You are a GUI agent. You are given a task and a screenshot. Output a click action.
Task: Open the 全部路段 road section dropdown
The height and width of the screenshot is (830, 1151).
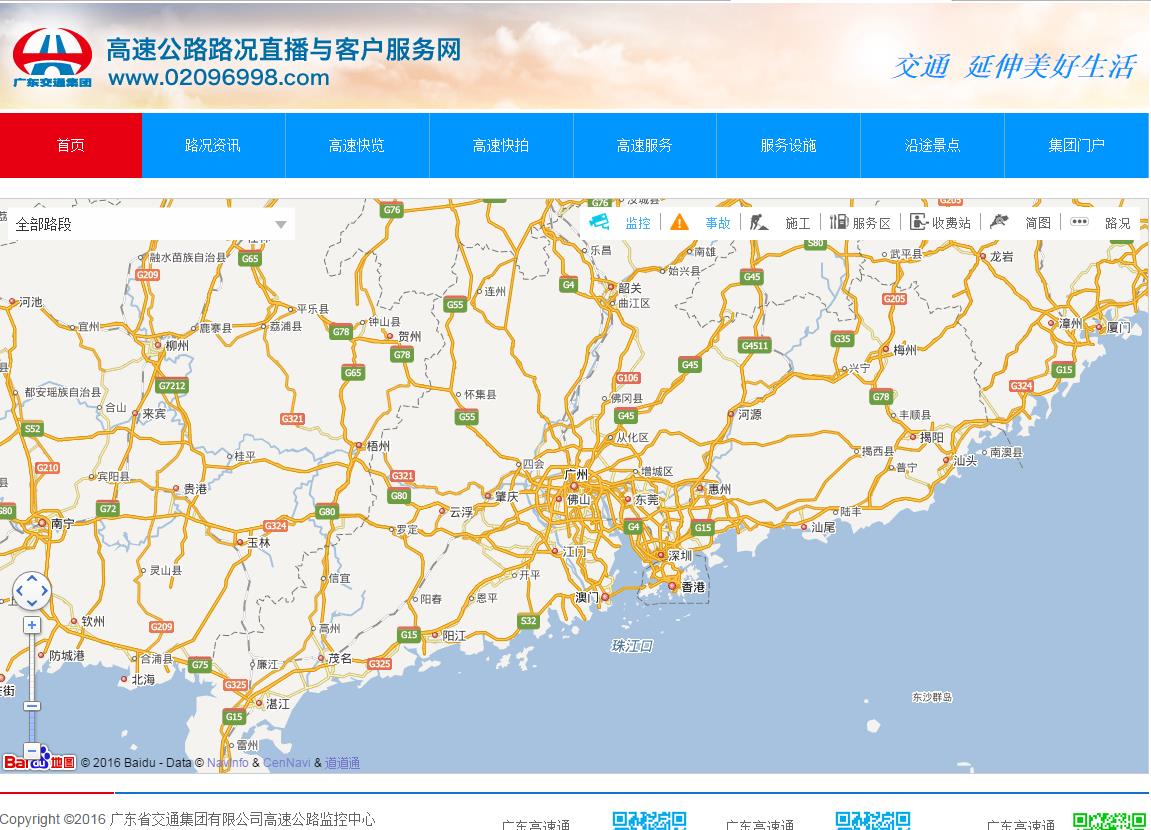pyautogui.click(x=151, y=224)
